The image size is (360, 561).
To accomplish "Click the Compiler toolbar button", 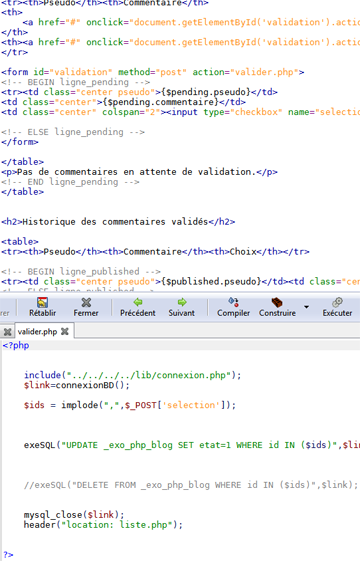I will coord(233,307).
